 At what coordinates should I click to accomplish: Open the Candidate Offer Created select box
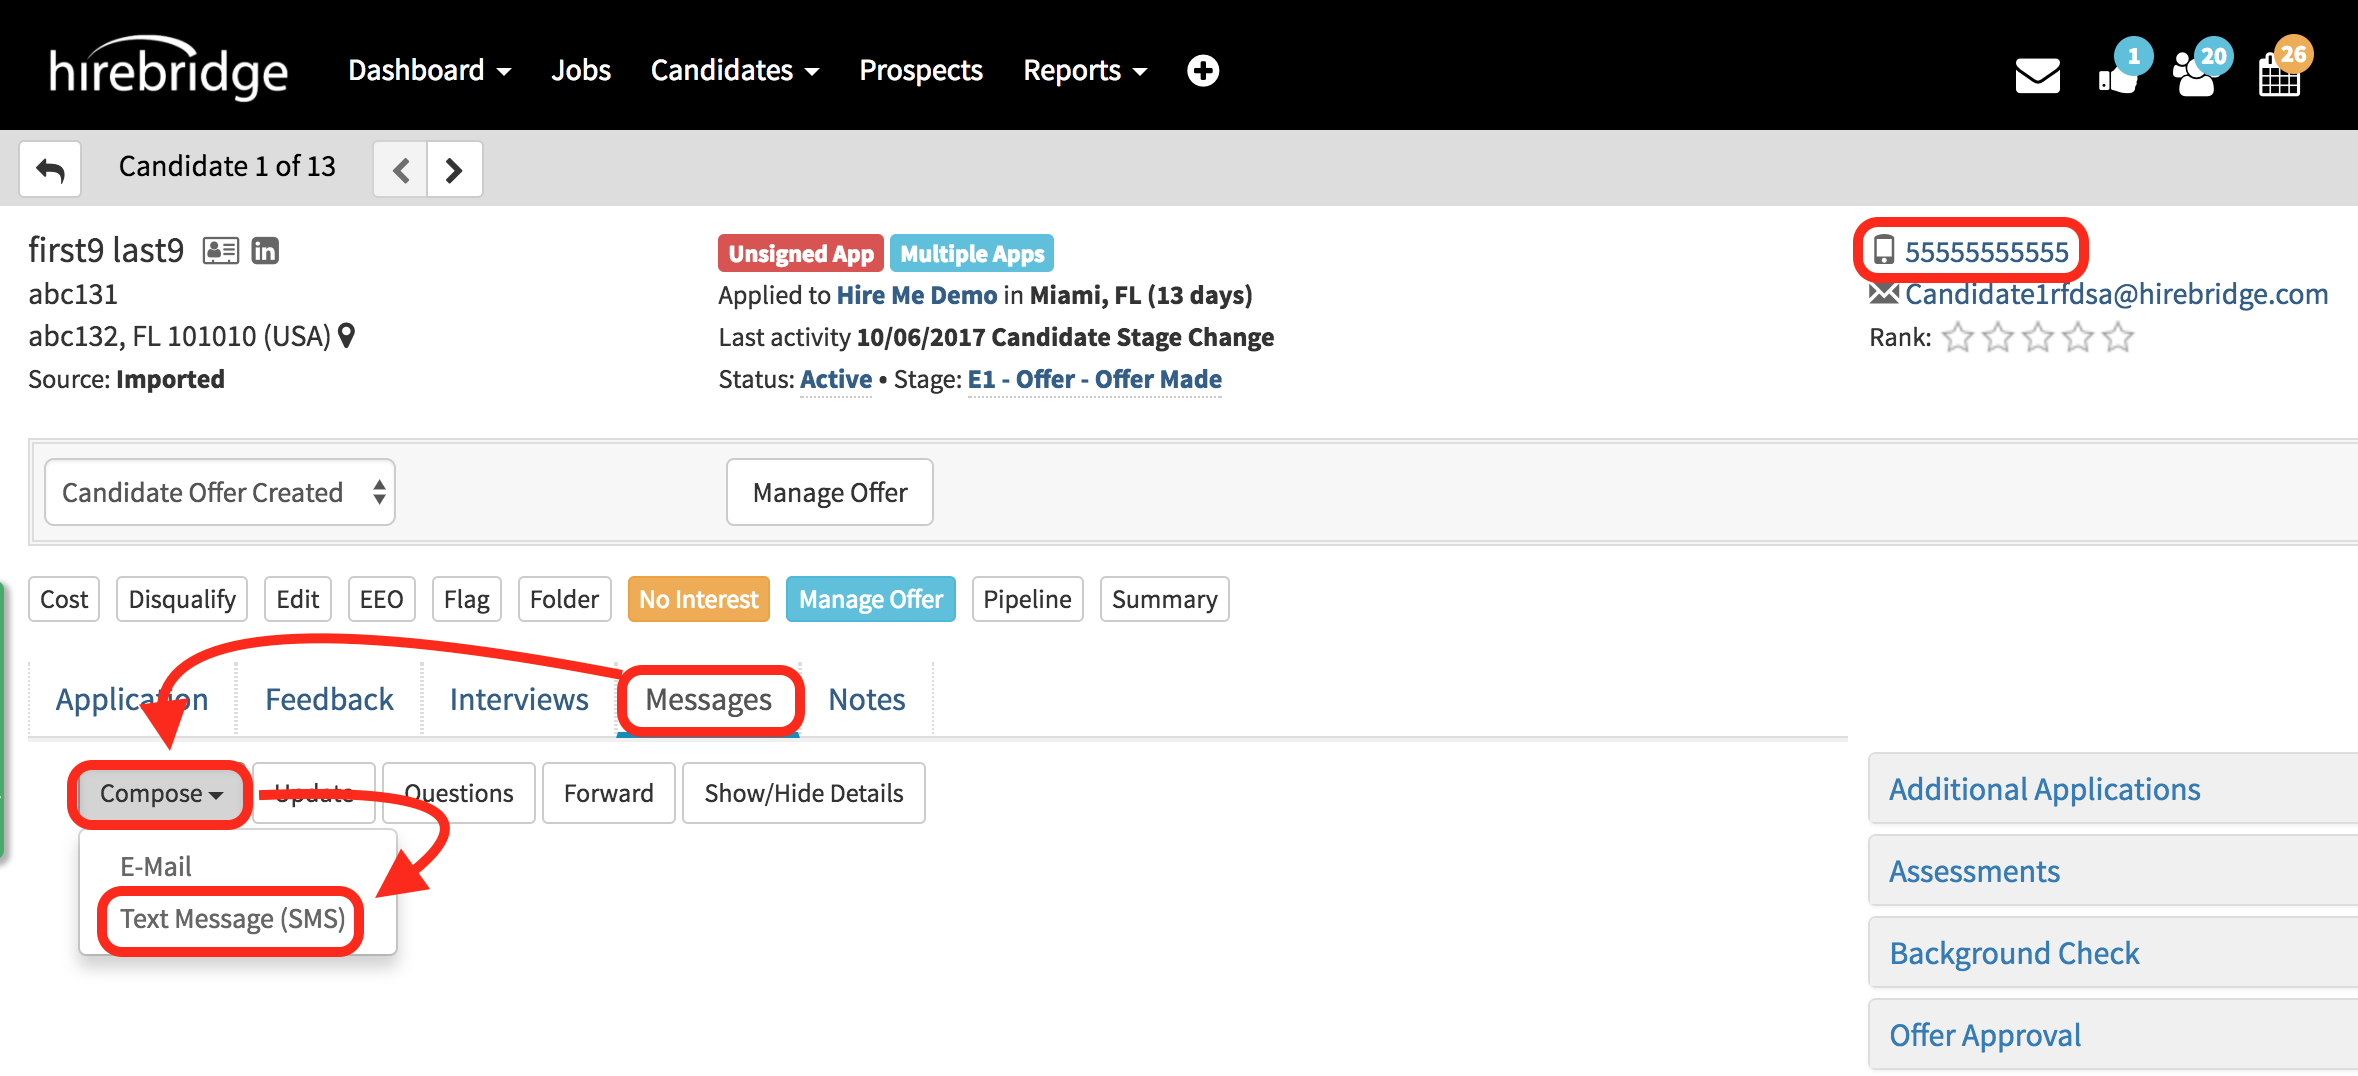coord(220,492)
